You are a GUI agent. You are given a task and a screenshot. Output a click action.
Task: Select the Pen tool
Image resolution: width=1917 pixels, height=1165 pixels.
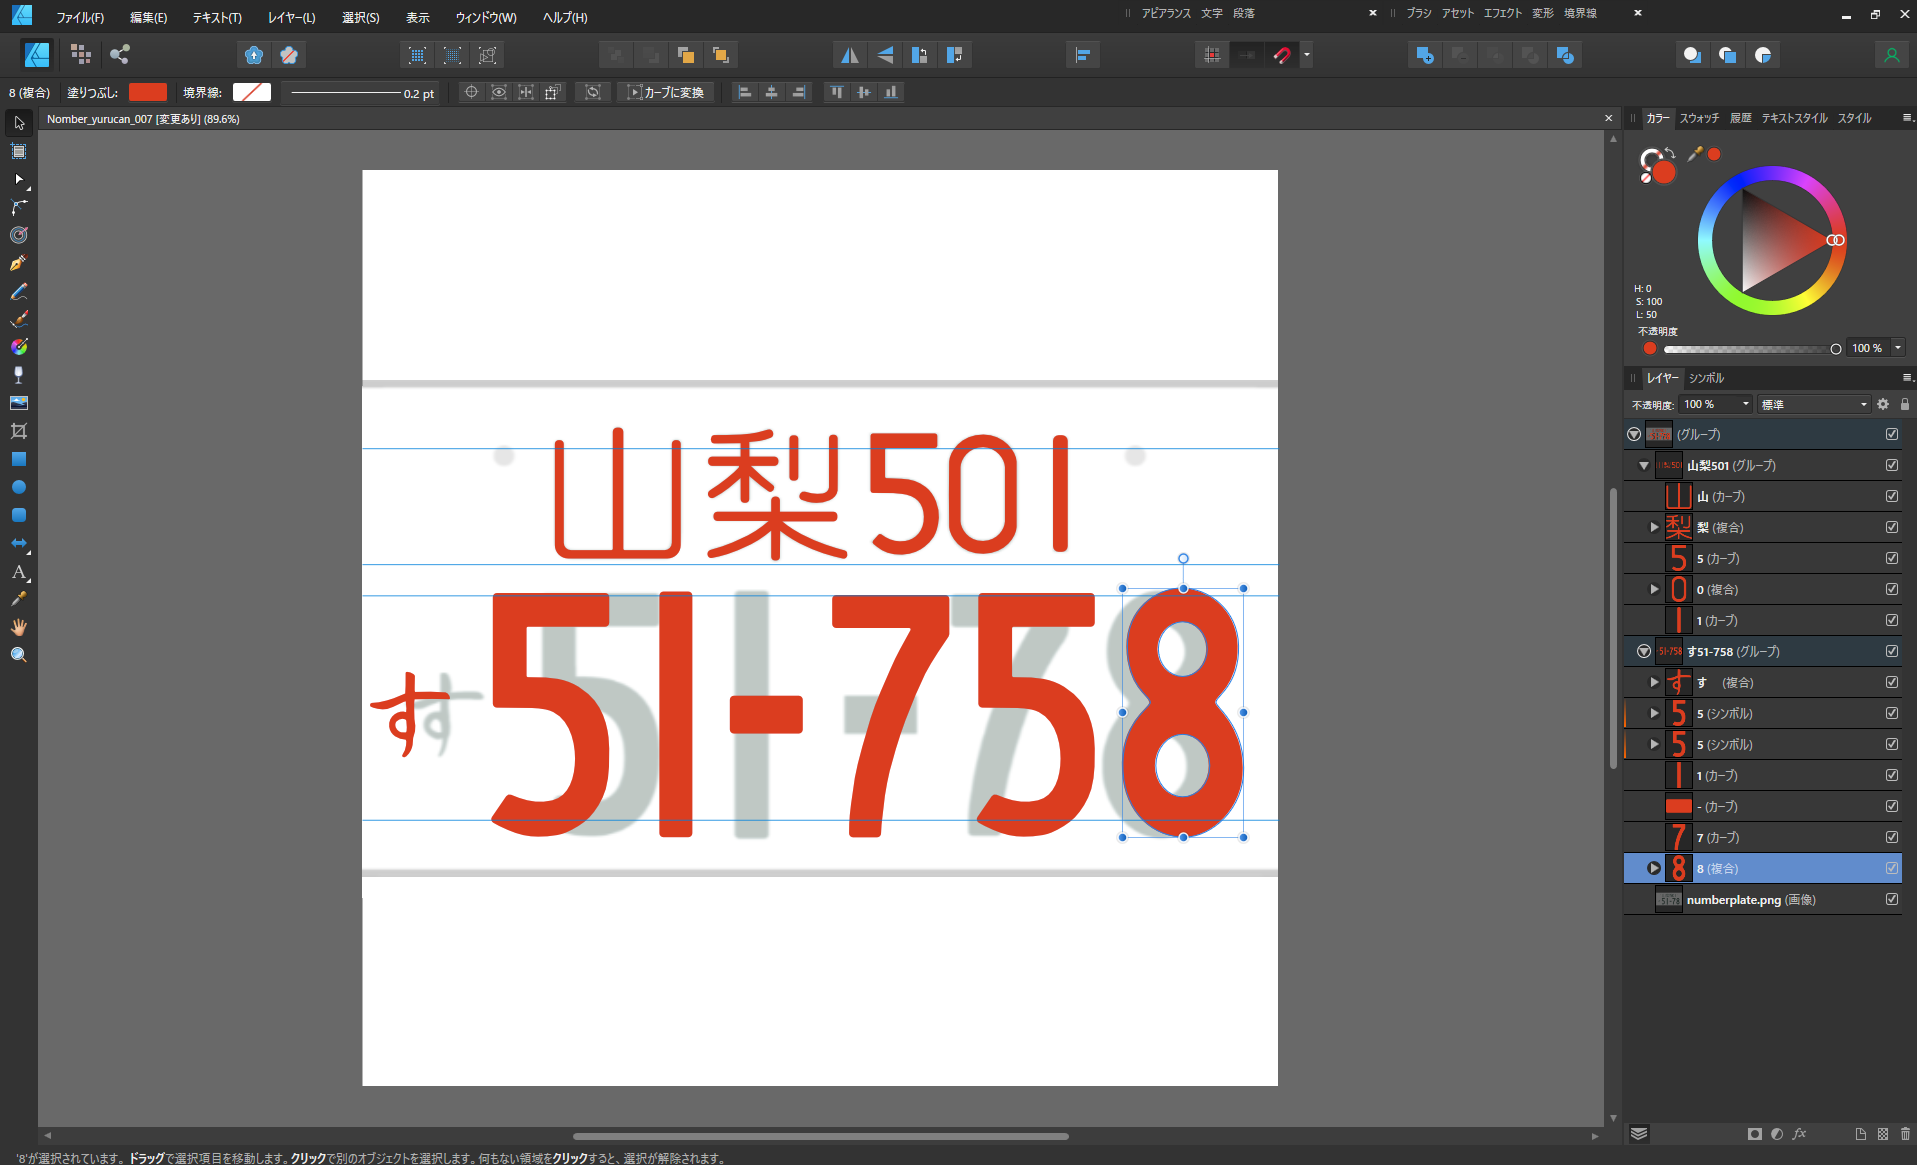pyautogui.click(x=19, y=263)
